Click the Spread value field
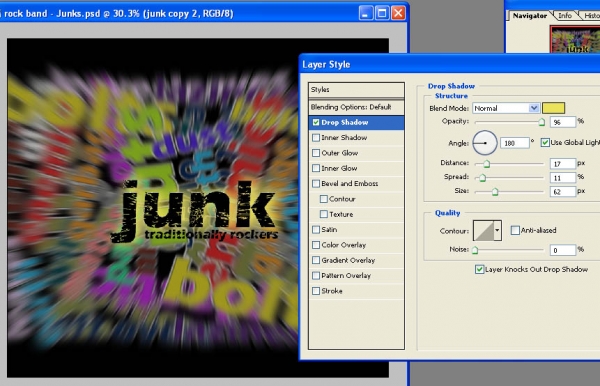Viewport: 600px width, 386px height. pos(563,178)
